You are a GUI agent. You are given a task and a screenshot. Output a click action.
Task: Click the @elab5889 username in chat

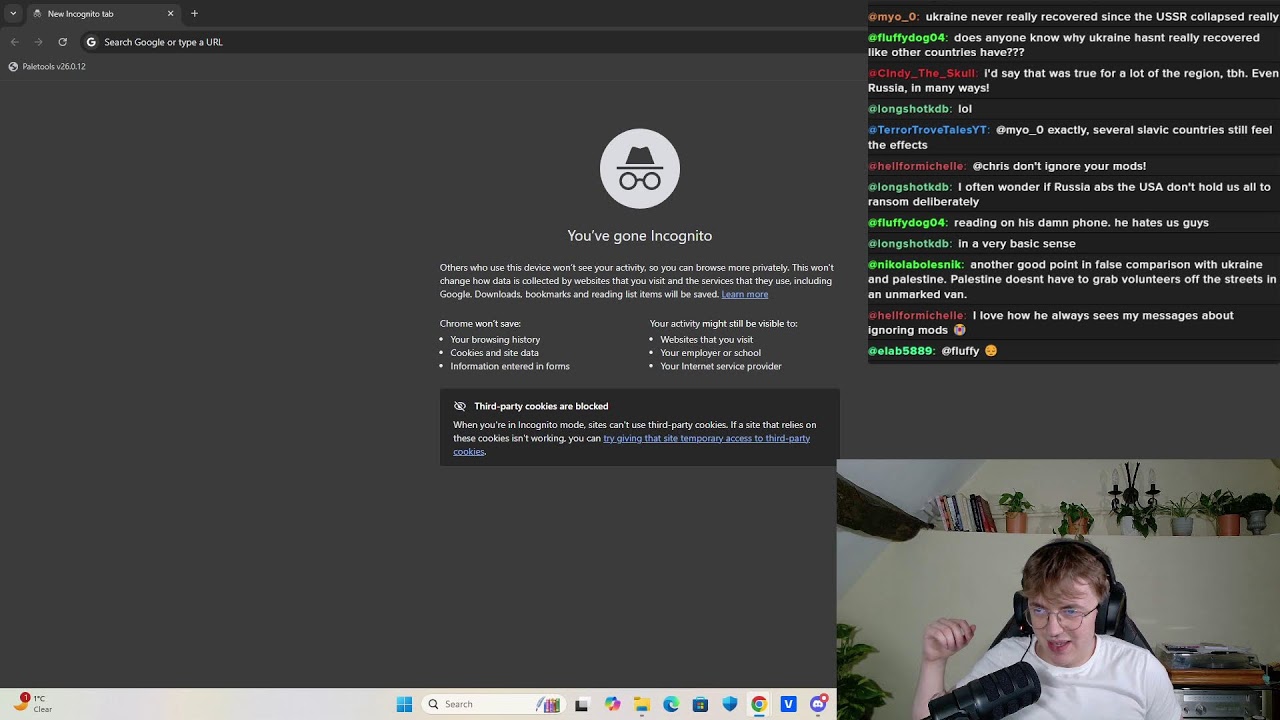901,351
